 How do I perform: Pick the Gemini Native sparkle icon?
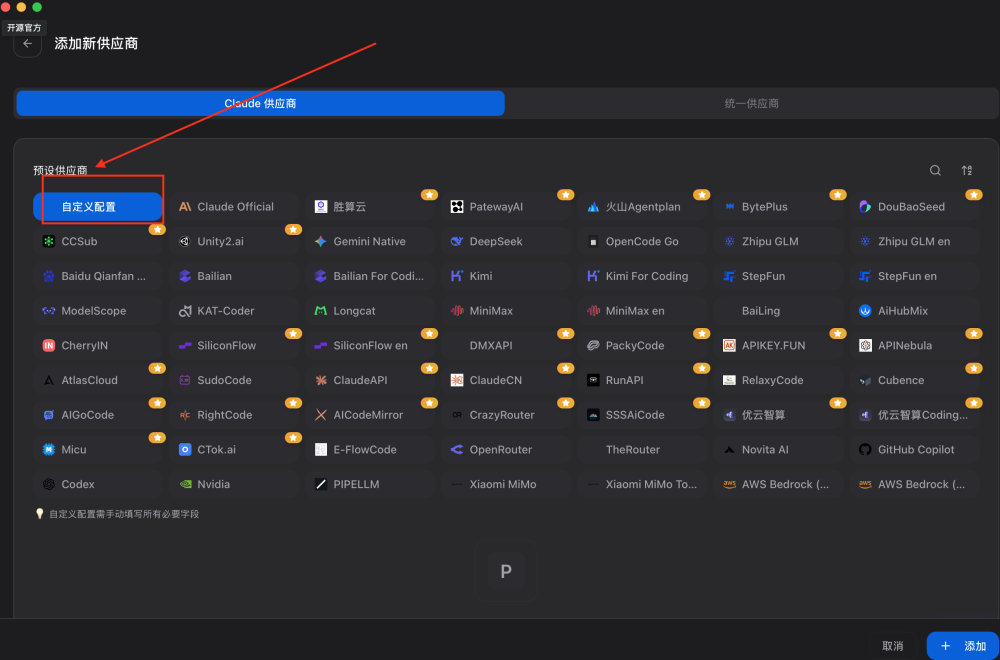tap(321, 242)
